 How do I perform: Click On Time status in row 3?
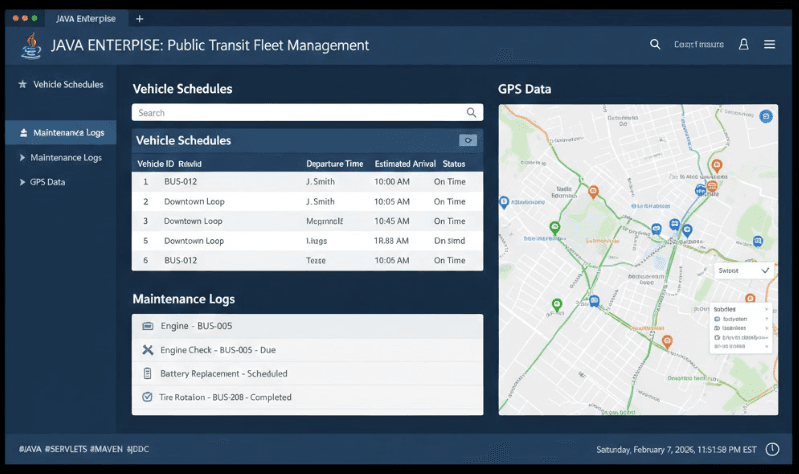point(449,221)
